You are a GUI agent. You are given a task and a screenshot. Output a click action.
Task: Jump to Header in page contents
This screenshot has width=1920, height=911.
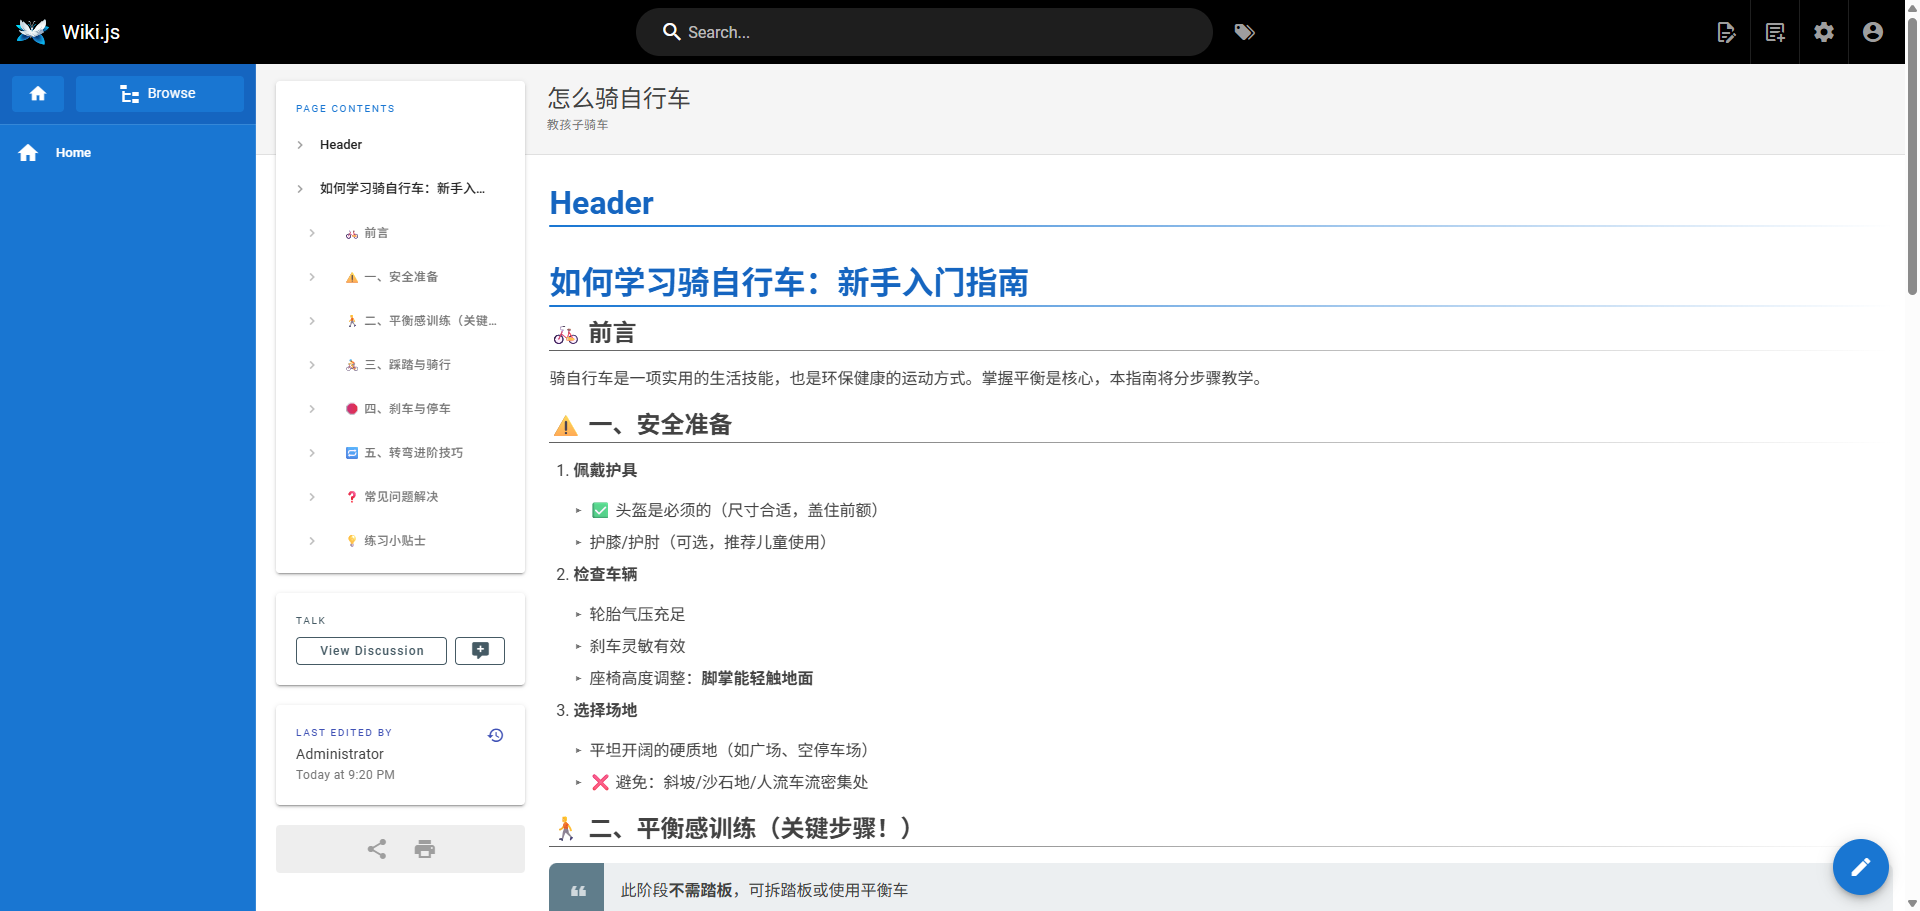(x=341, y=145)
